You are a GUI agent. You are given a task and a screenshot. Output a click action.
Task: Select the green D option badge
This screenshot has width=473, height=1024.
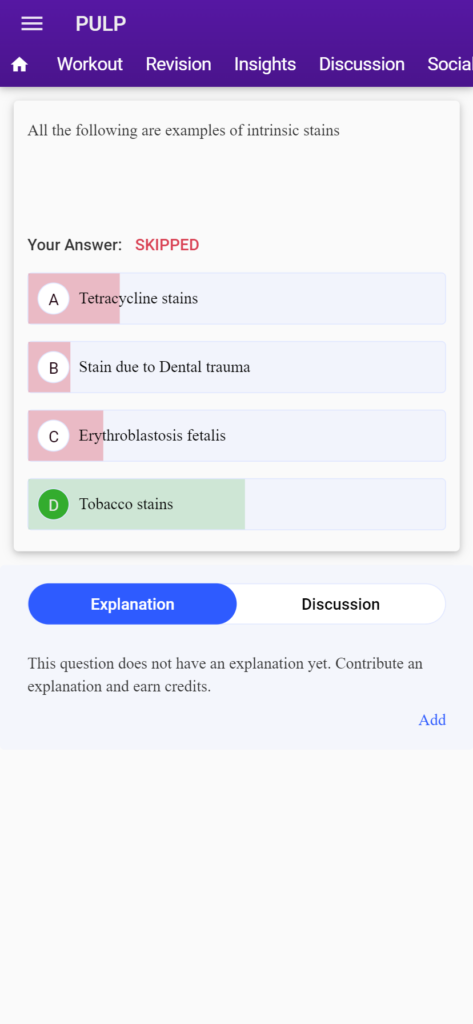[54, 505]
